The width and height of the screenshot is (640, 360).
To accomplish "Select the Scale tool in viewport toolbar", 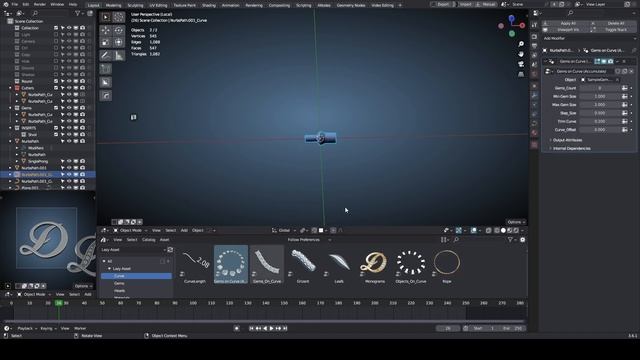I will 106,42.
